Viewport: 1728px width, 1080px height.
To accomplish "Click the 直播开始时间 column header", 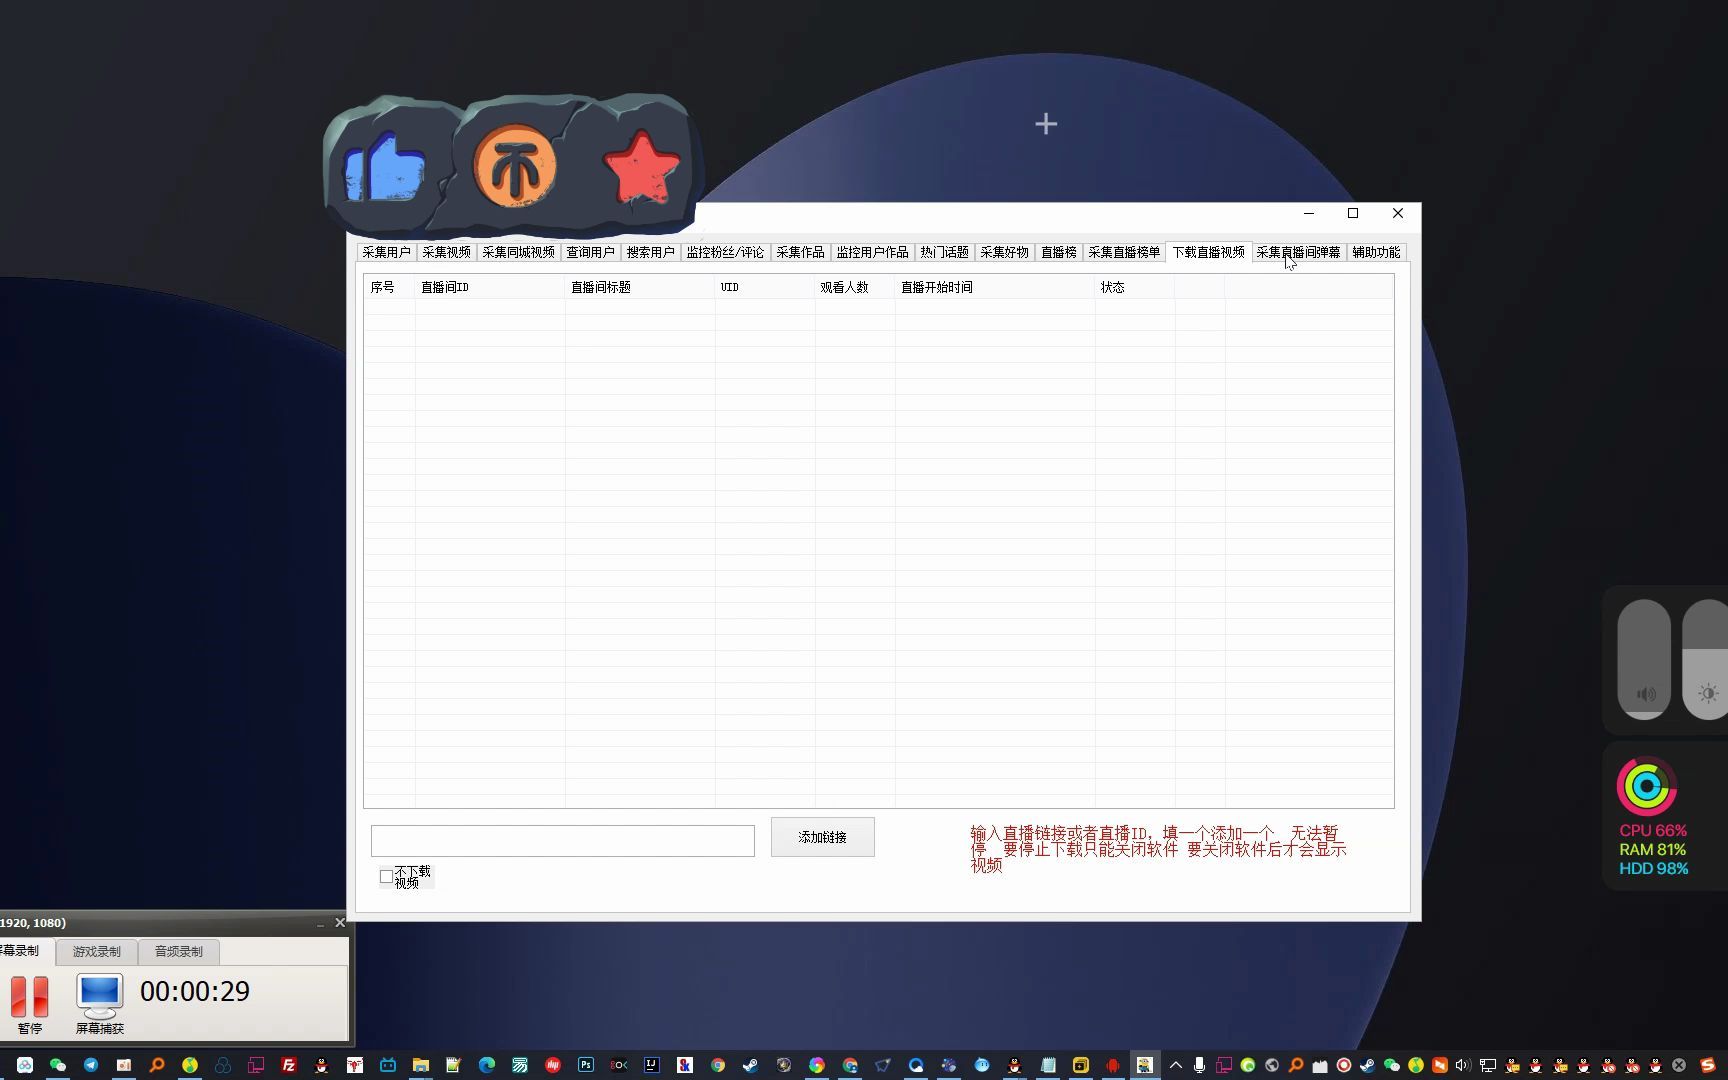I will [x=995, y=287].
